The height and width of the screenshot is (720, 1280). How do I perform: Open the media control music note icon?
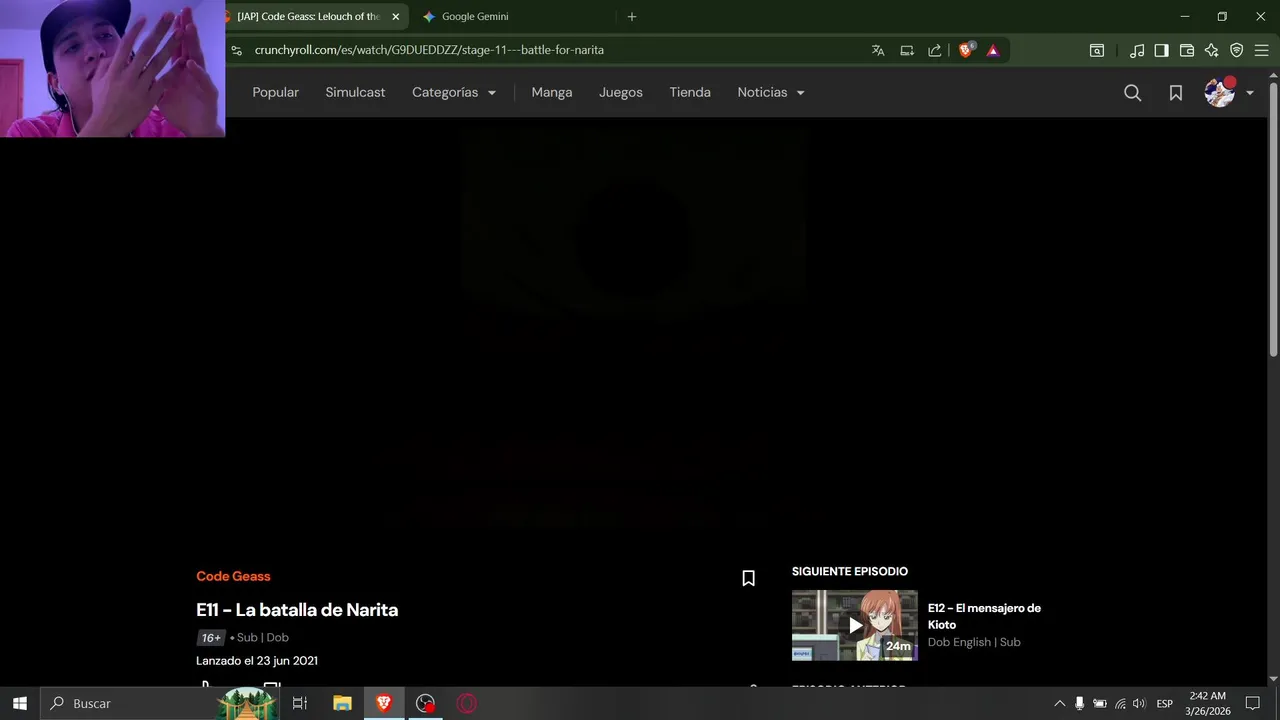(x=1137, y=50)
